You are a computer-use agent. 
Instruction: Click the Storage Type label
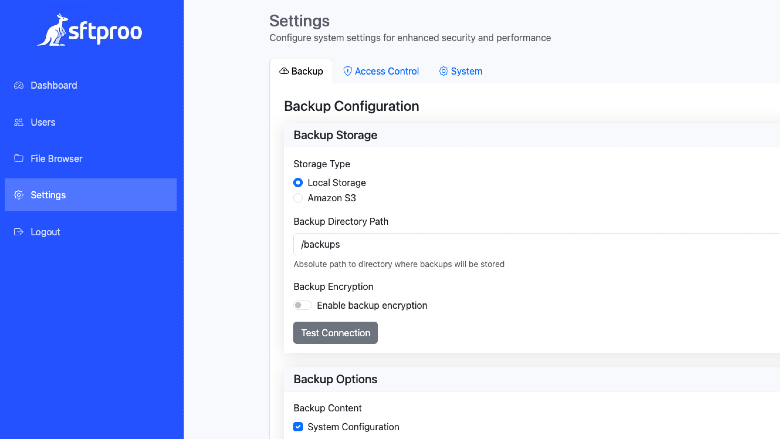(322, 164)
